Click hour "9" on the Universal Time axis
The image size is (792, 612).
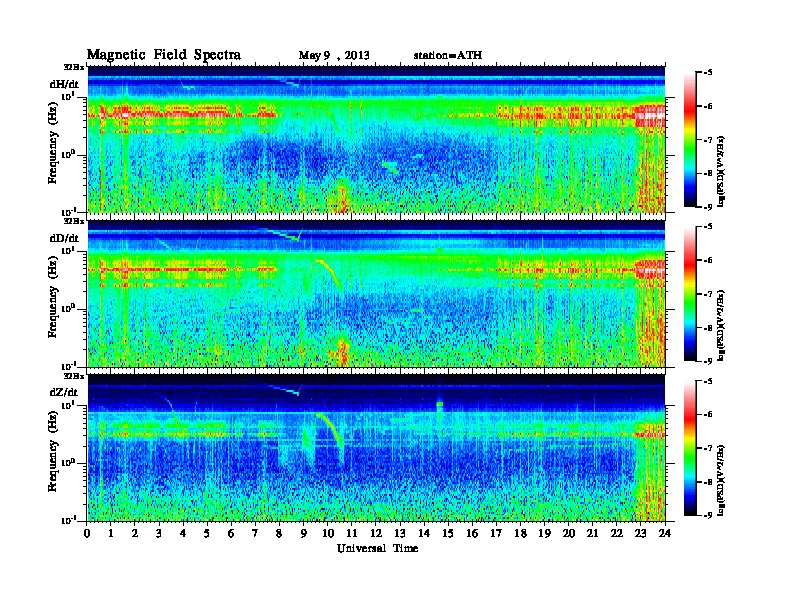tap(304, 533)
